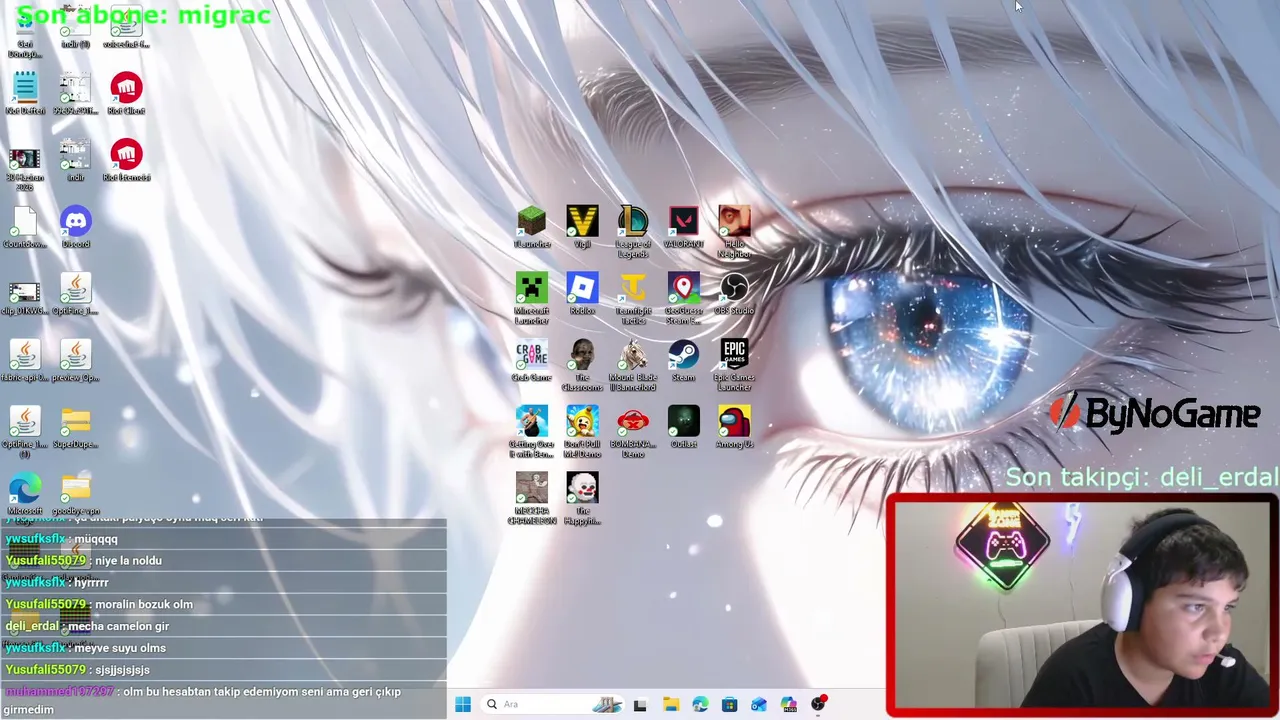Screen dimensions: 1280x720
Task: Open The Classrooms game icon
Action: pyautogui.click(x=582, y=355)
